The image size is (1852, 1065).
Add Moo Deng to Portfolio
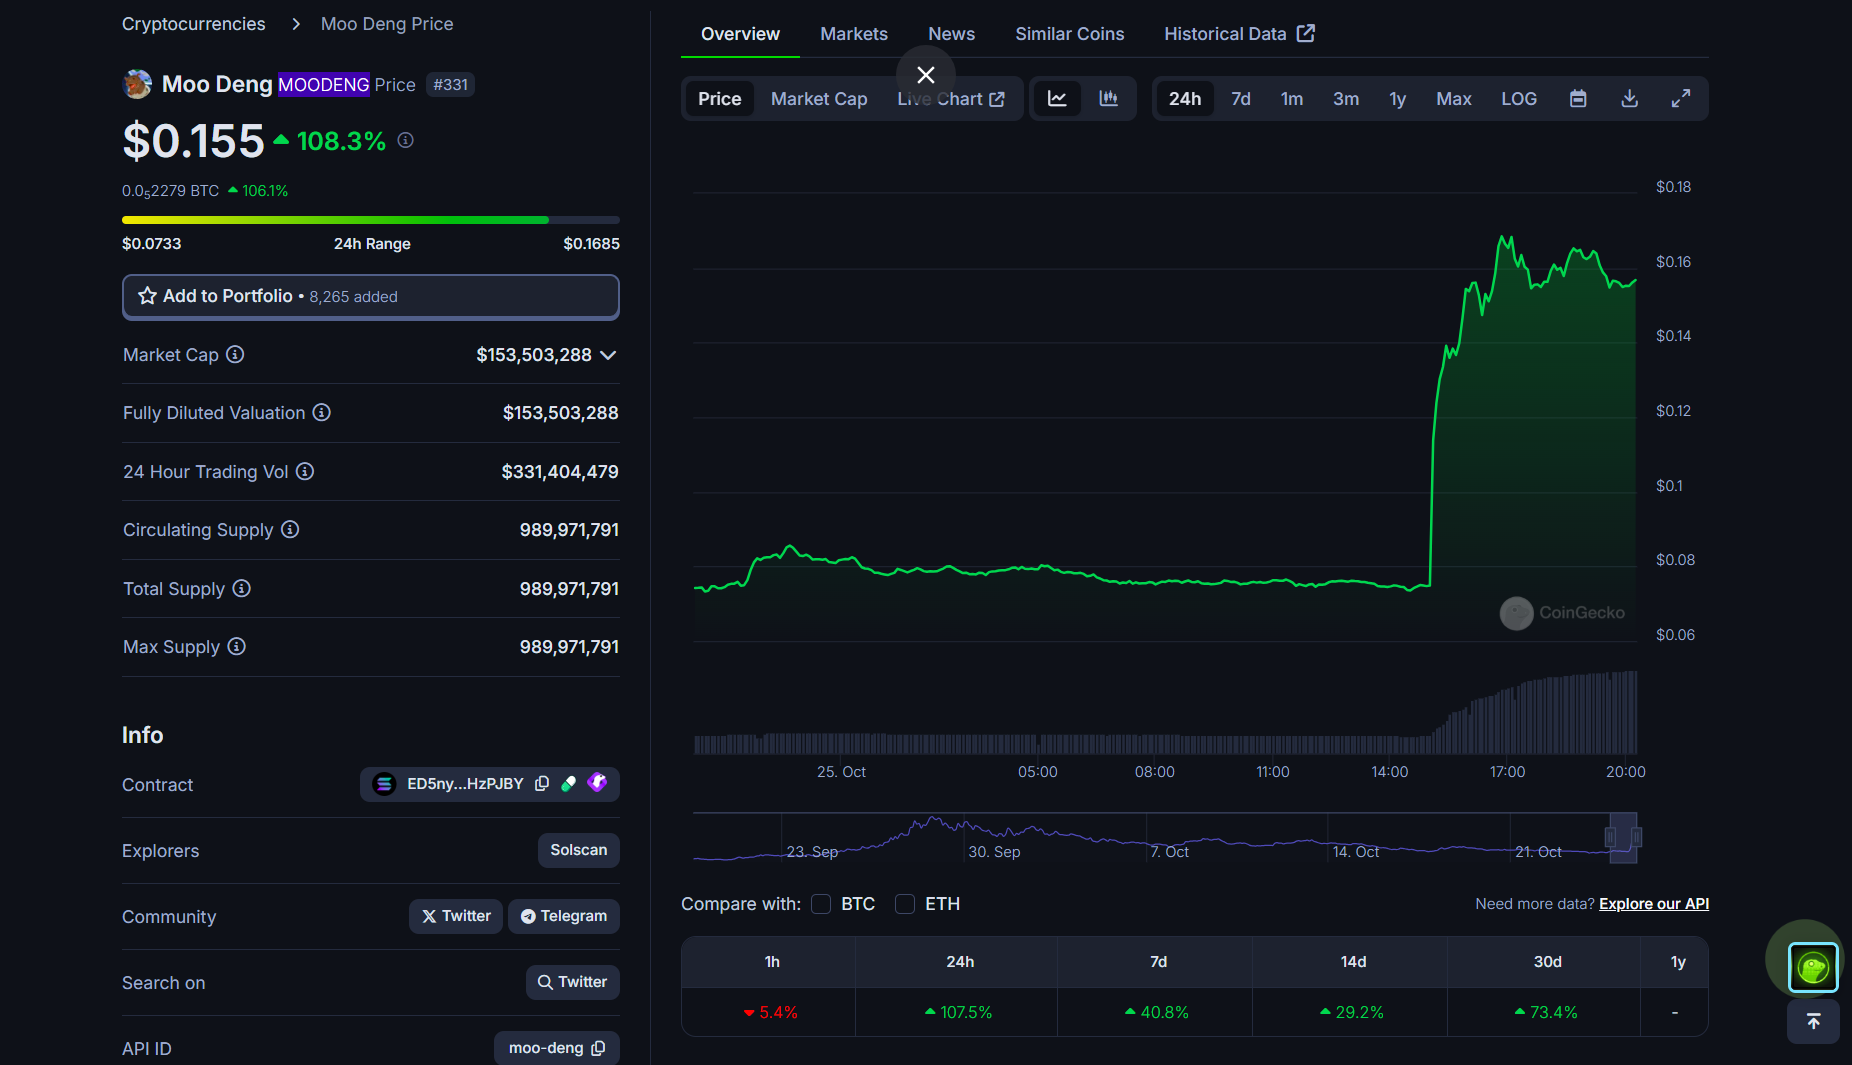(371, 296)
